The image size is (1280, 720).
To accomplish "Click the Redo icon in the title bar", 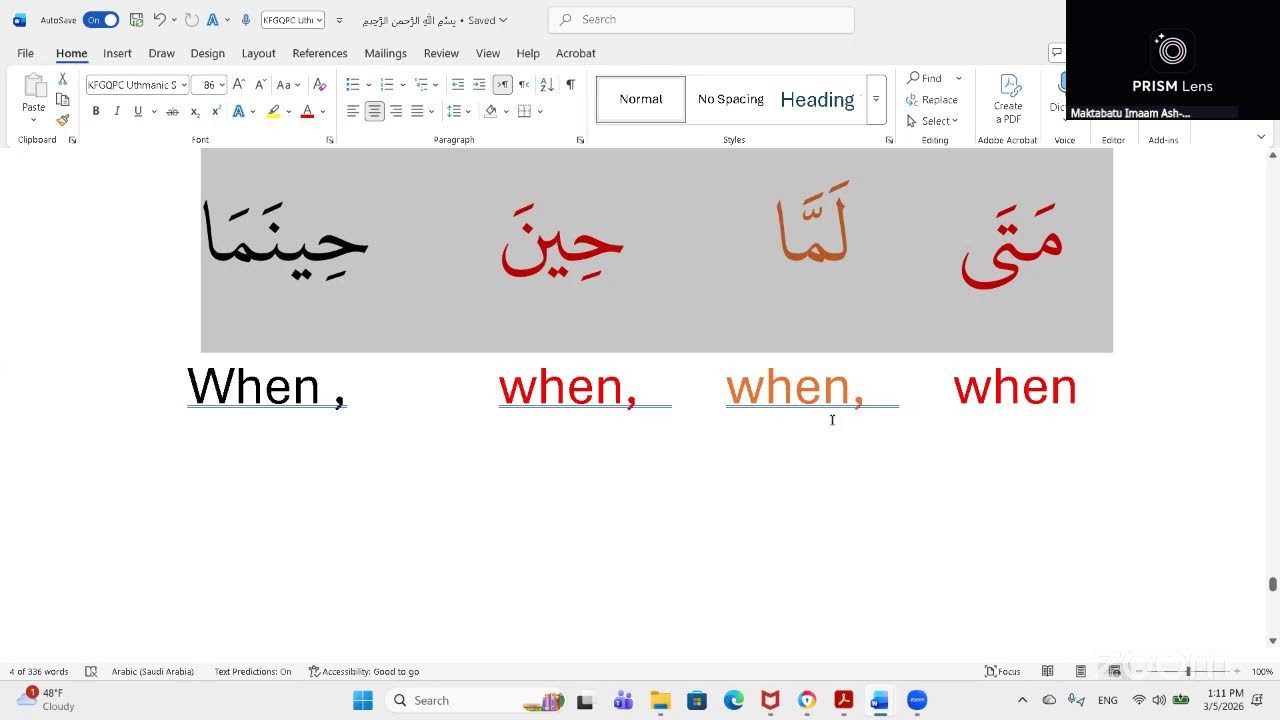I will [x=191, y=20].
